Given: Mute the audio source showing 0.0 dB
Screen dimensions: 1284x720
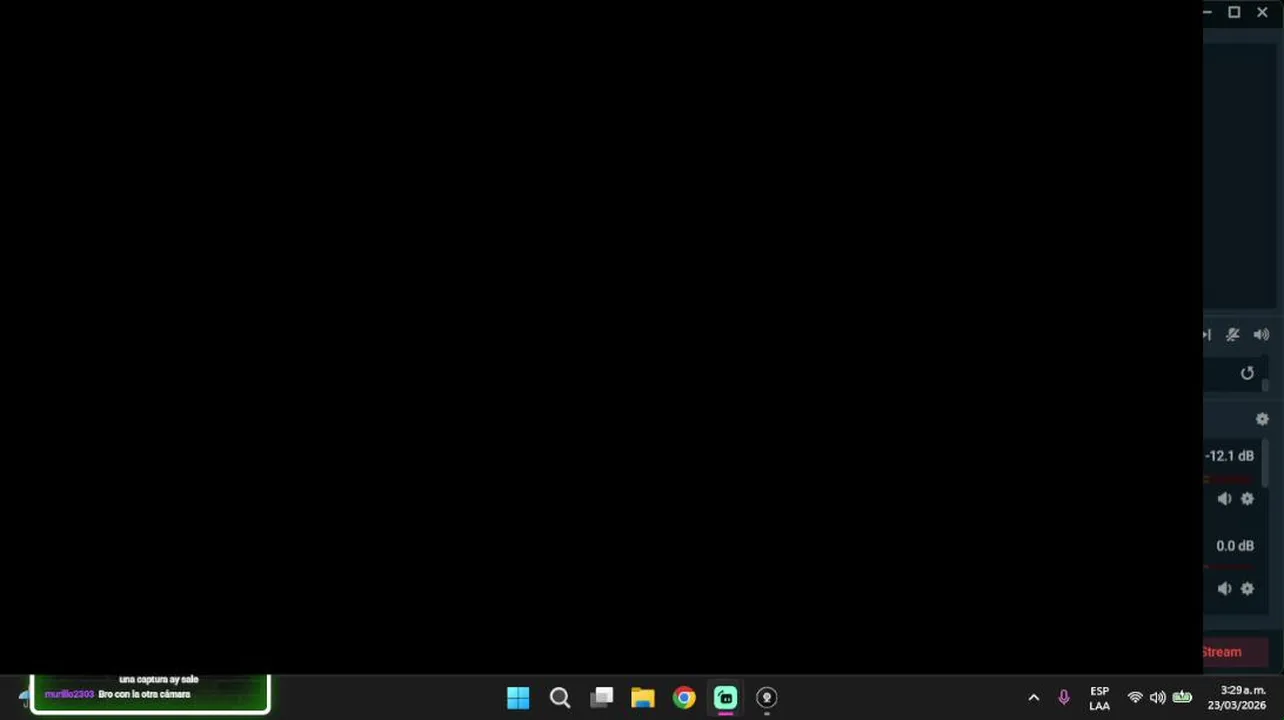Looking at the screenshot, I should 1224,589.
